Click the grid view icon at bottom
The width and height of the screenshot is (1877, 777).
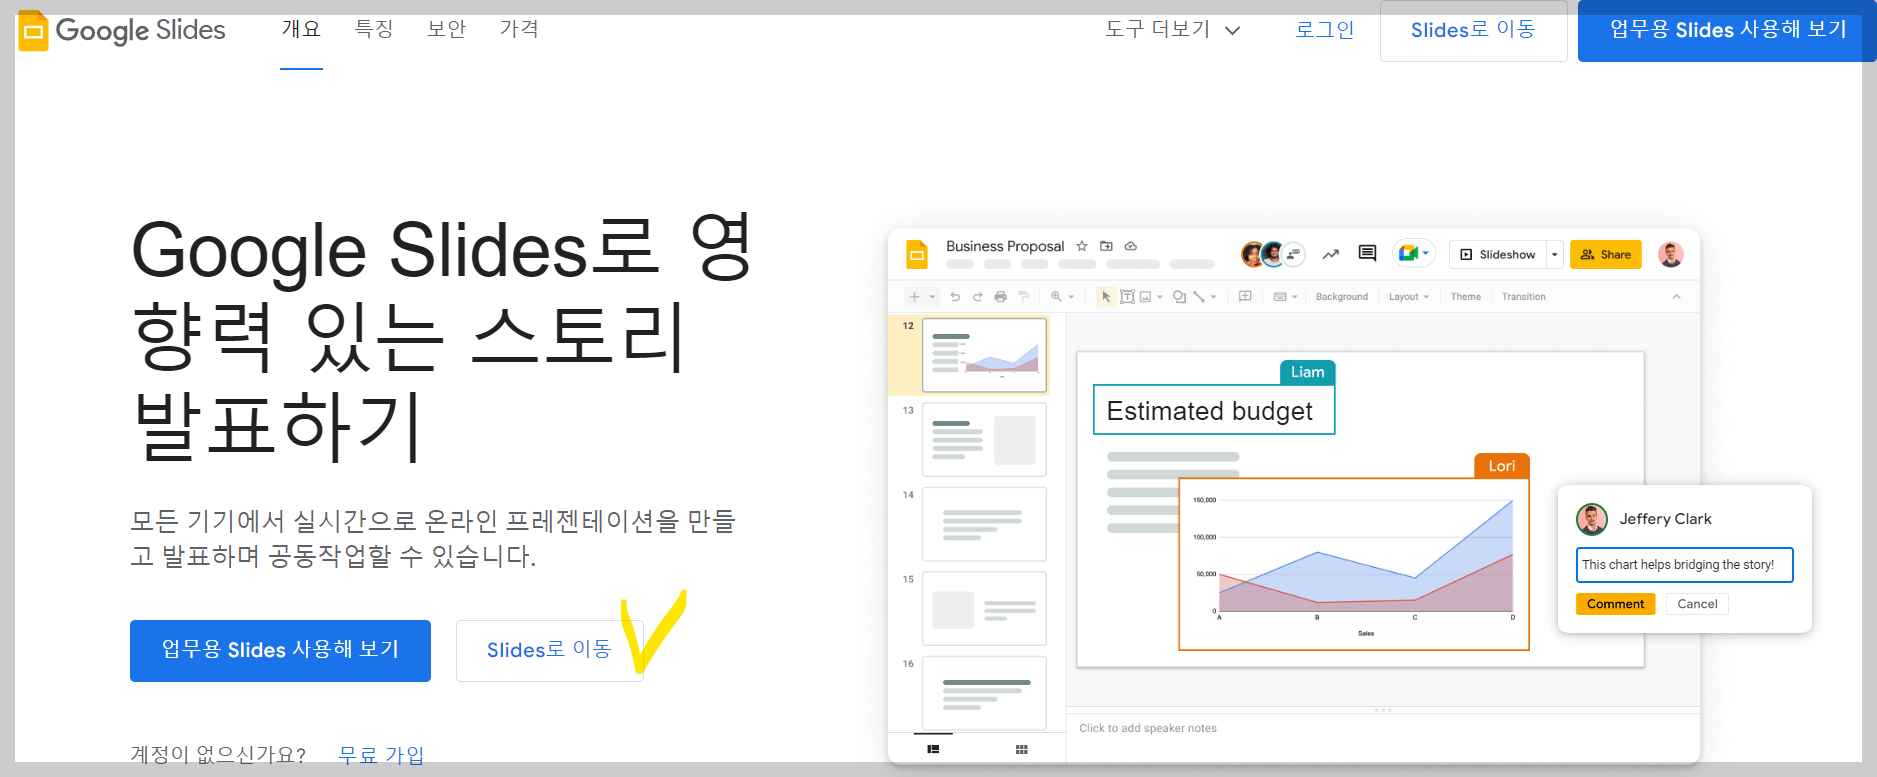click(x=1022, y=749)
